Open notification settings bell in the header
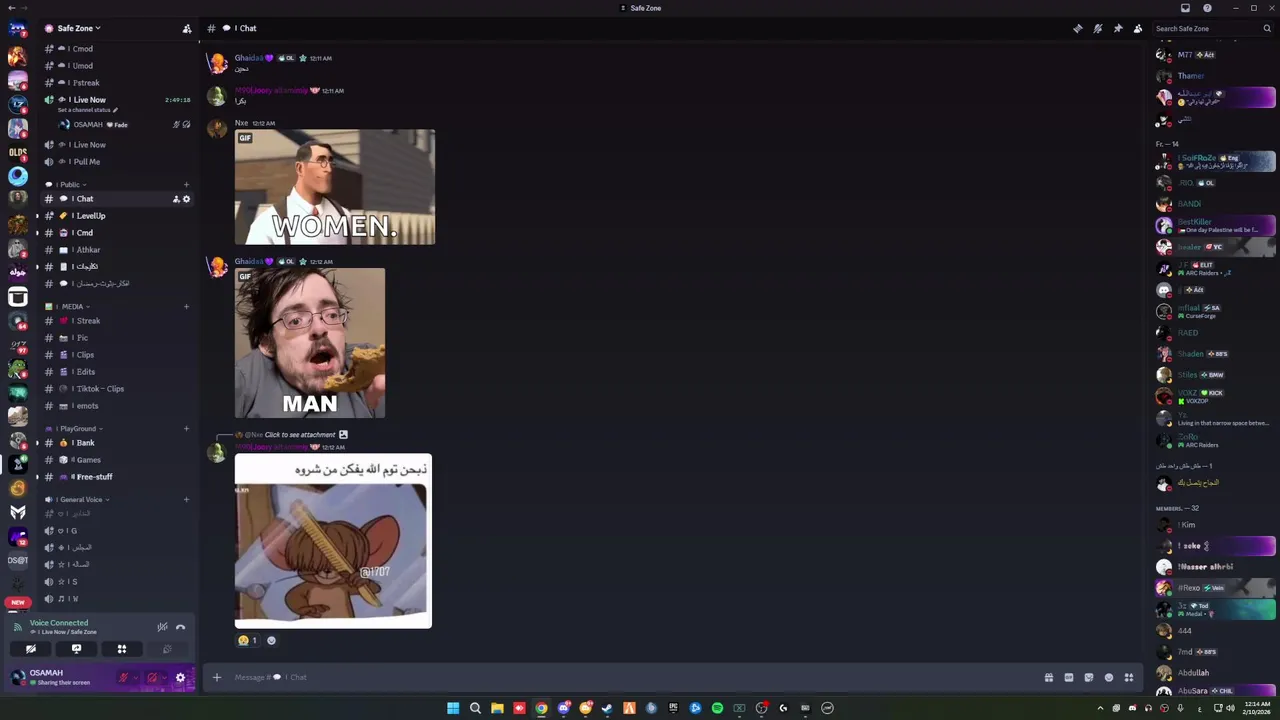Image resolution: width=1280 pixels, height=720 pixels. 1097,28
